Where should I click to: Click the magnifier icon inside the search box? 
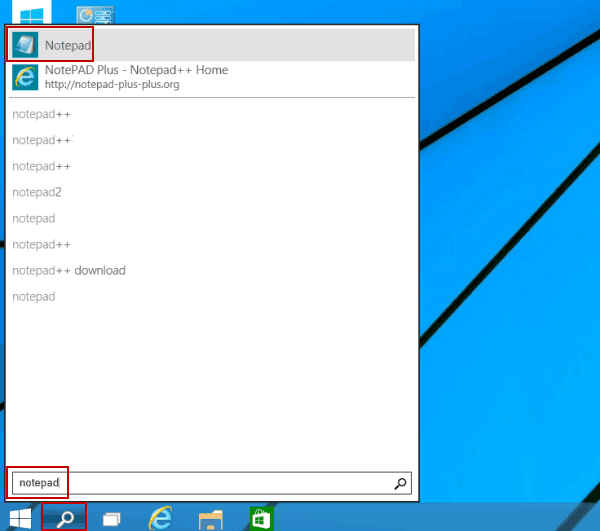point(400,484)
